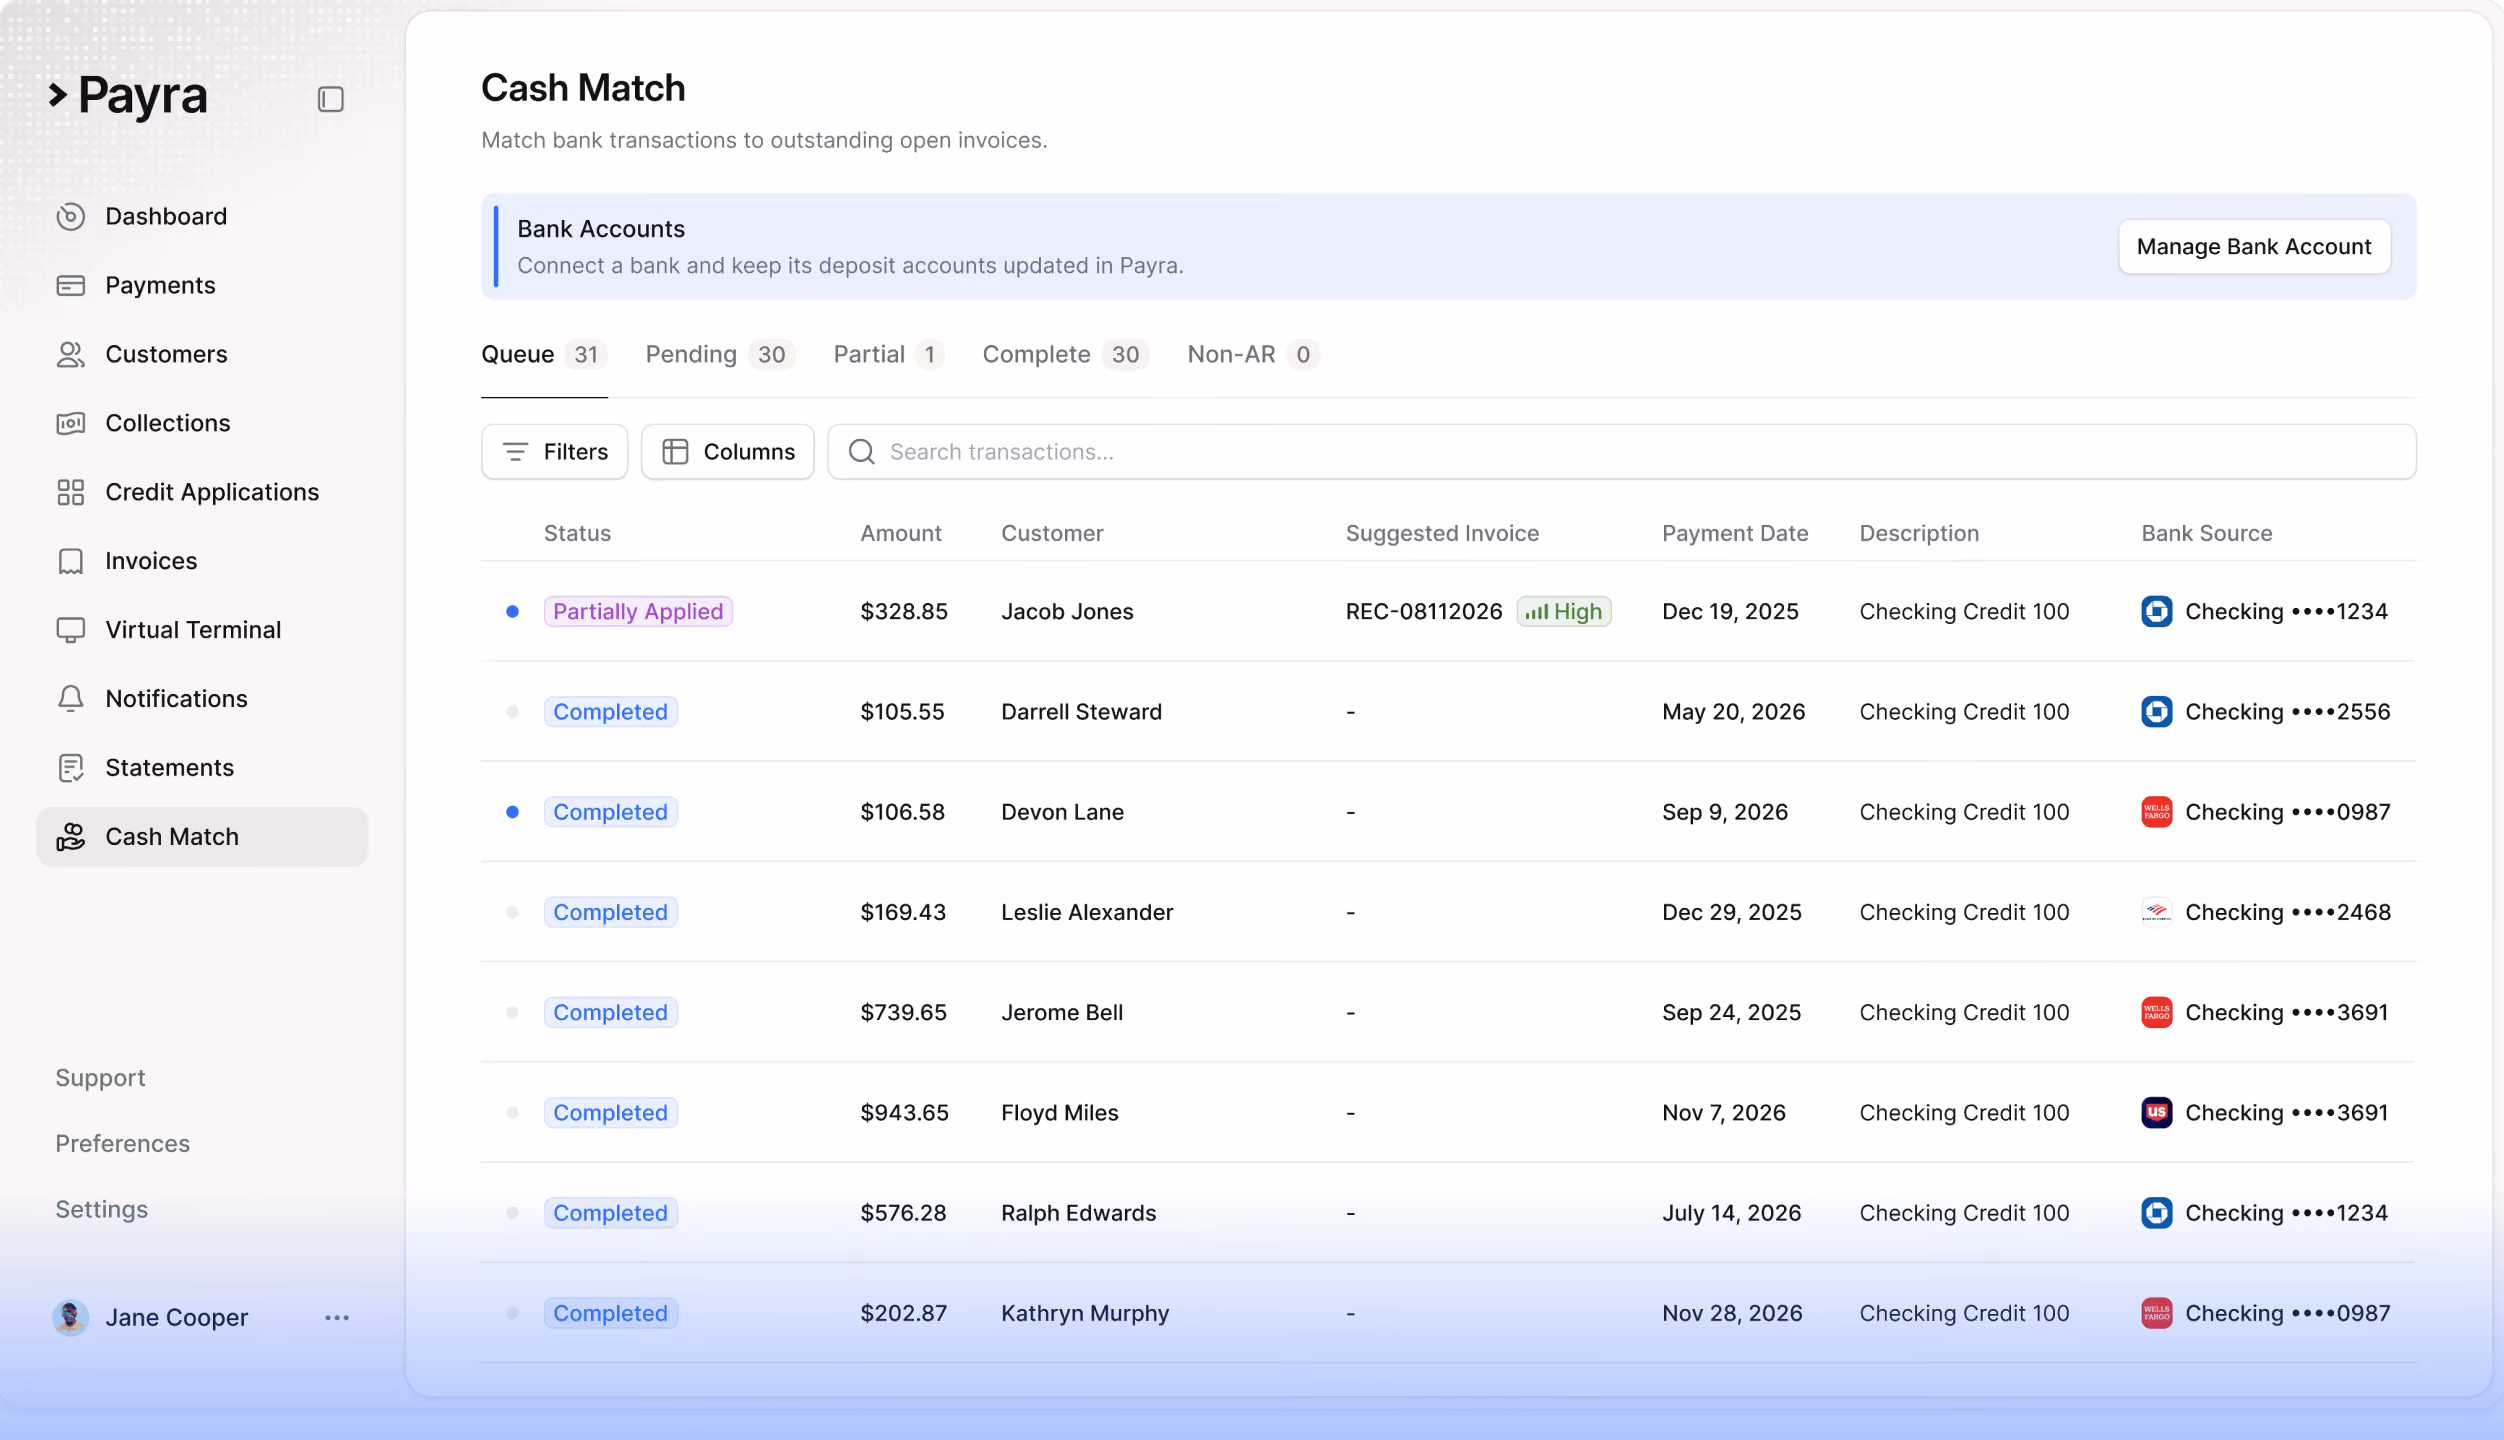The height and width of the screenshot is (1440, 2504).
Task: Click the Customer column header
Action: 1052,533
